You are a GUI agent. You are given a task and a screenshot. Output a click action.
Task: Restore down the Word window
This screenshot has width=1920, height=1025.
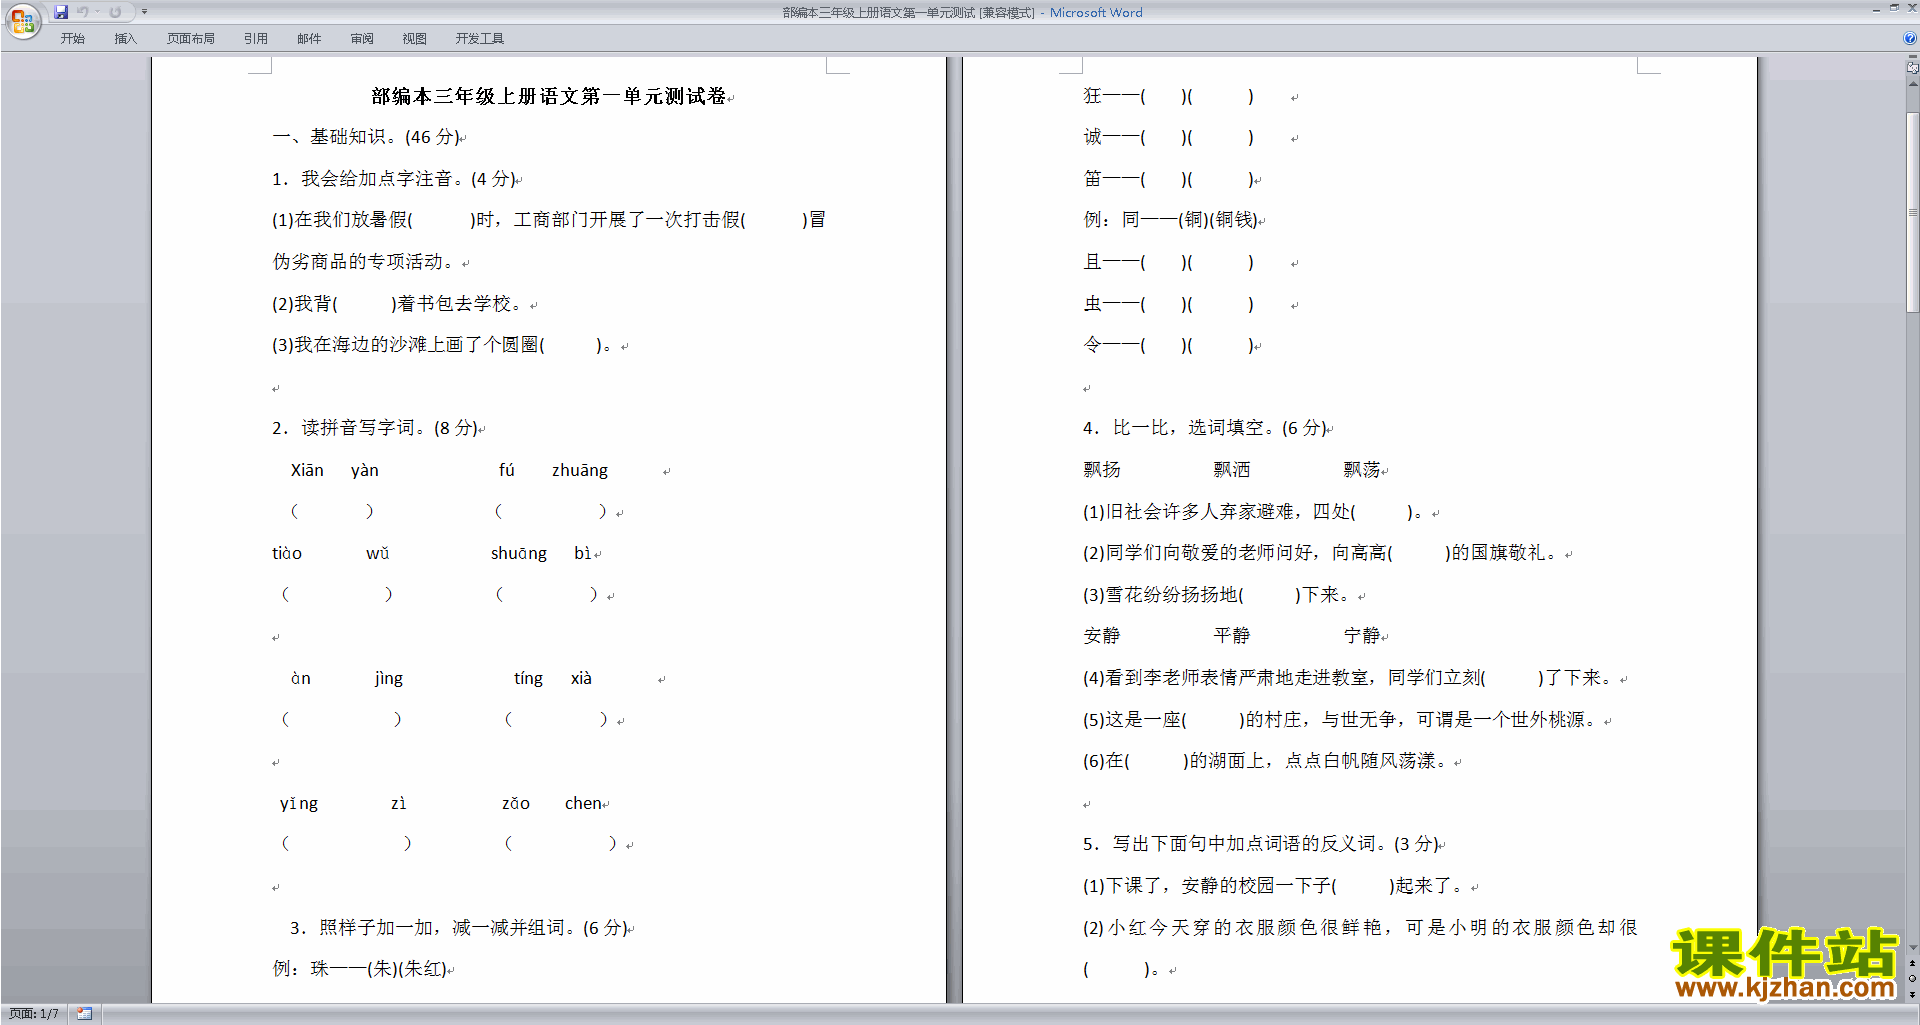coord(1894,8)
